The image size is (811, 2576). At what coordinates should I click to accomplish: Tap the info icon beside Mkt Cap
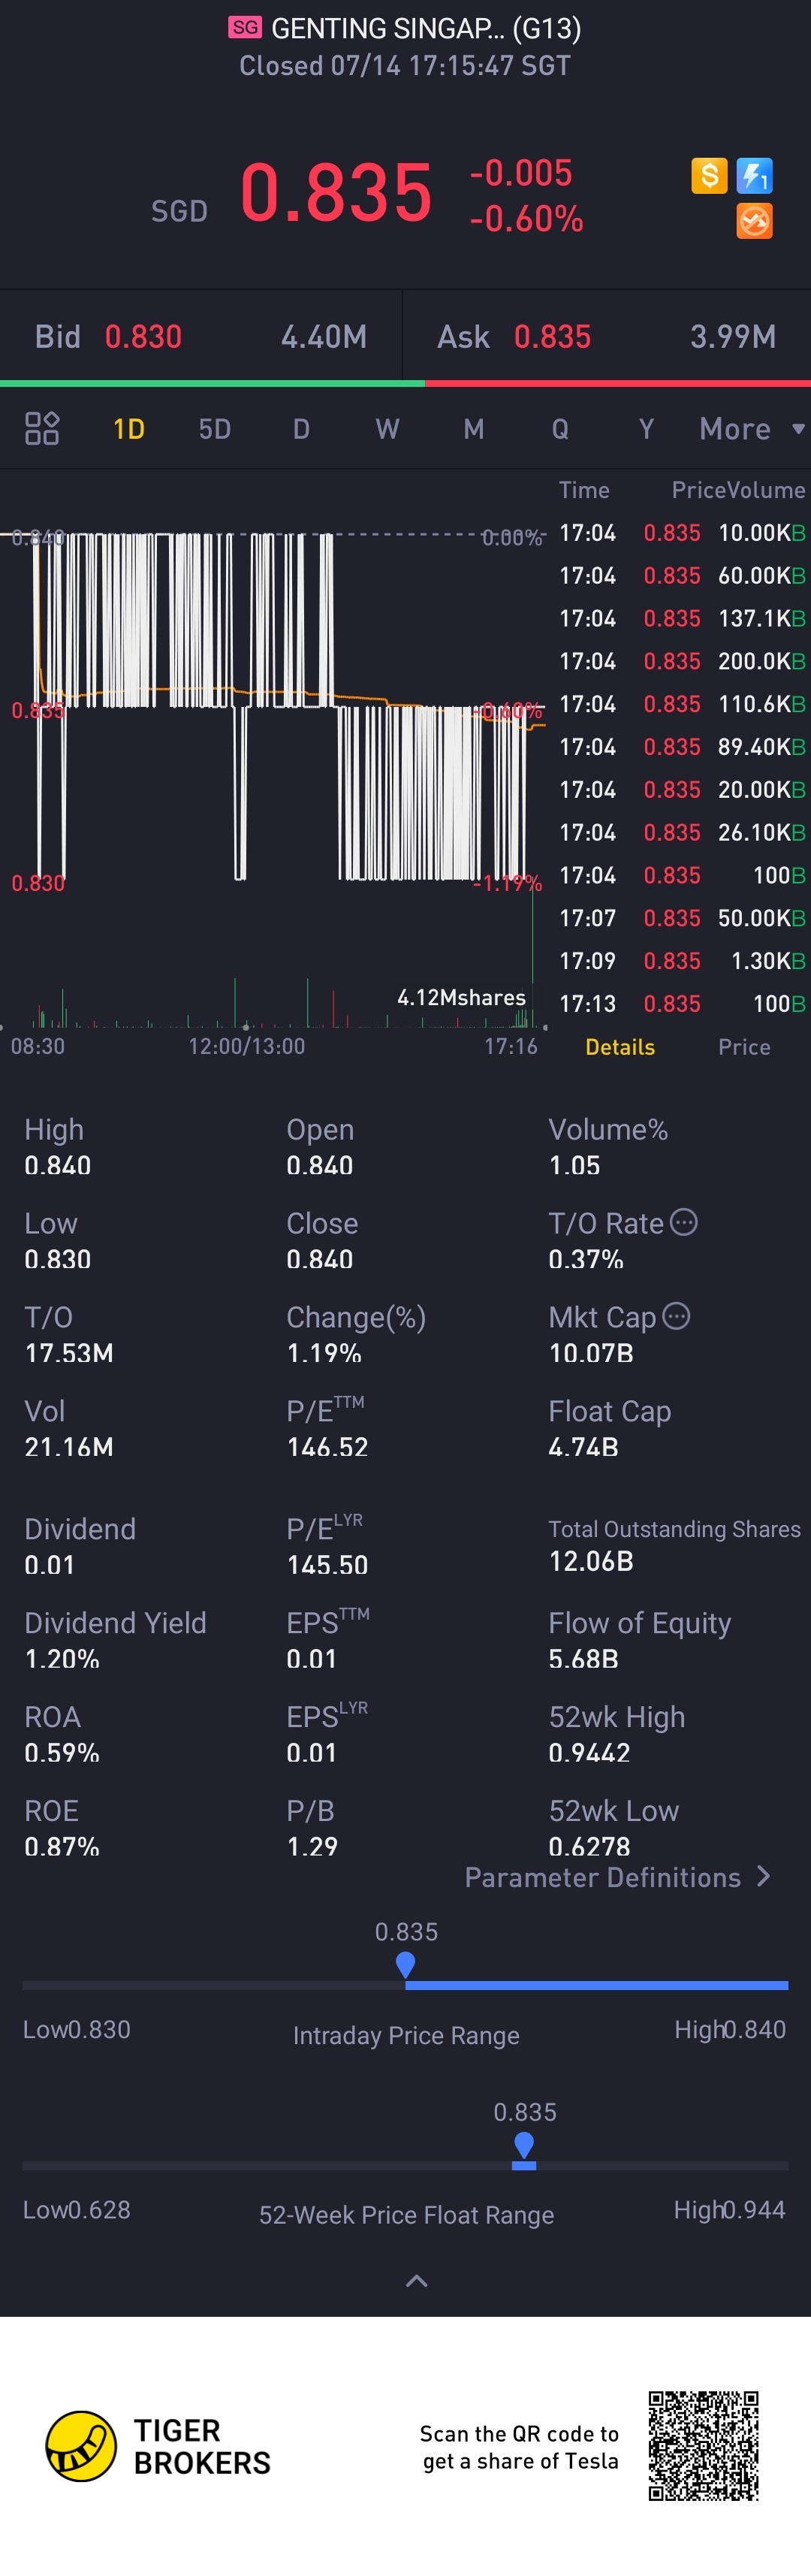pos(677,1316)
